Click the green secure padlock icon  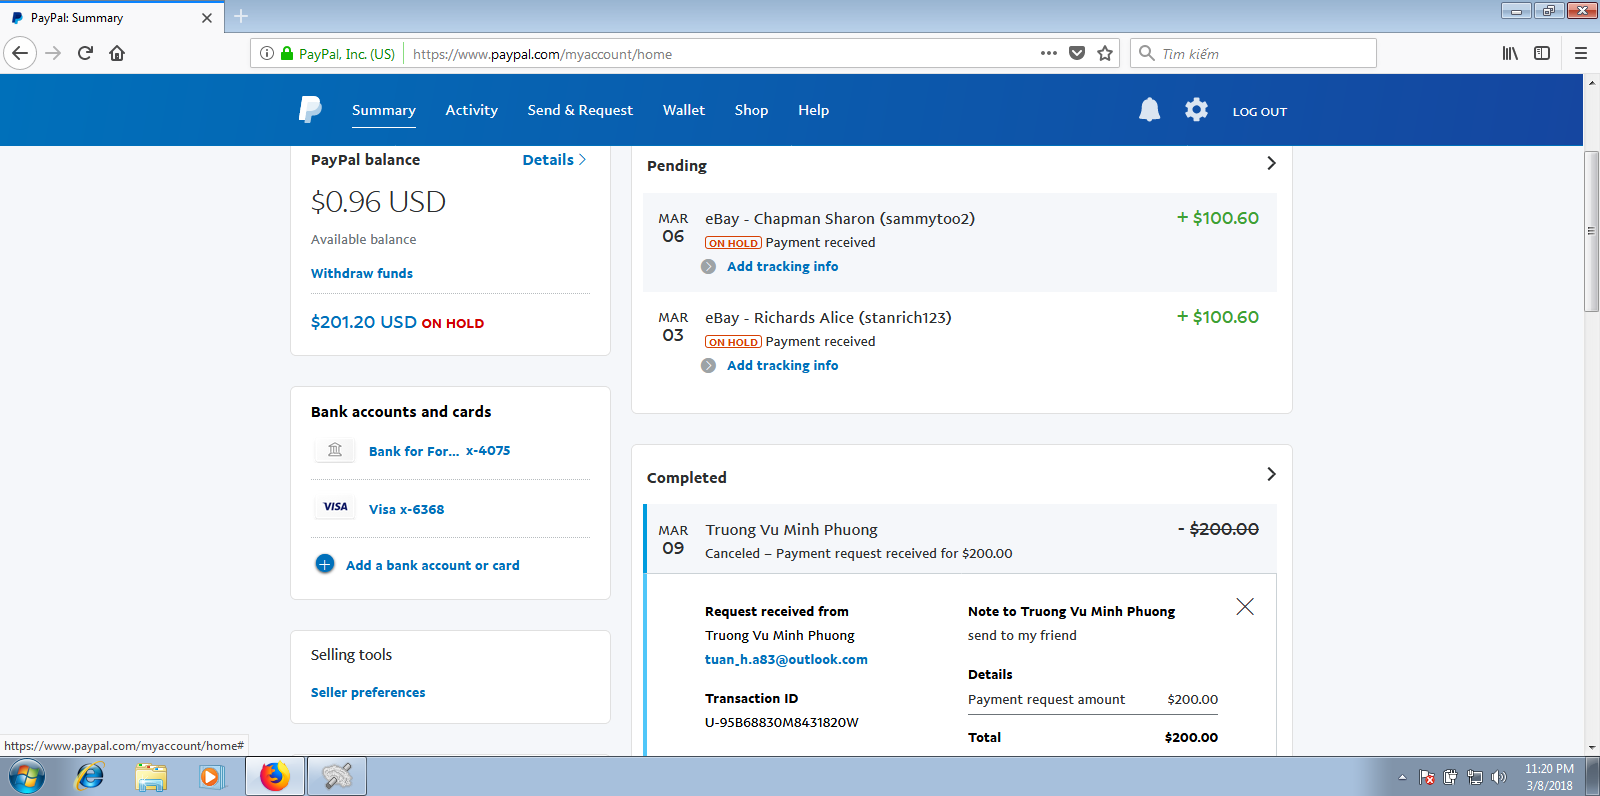tap(287, 53)
